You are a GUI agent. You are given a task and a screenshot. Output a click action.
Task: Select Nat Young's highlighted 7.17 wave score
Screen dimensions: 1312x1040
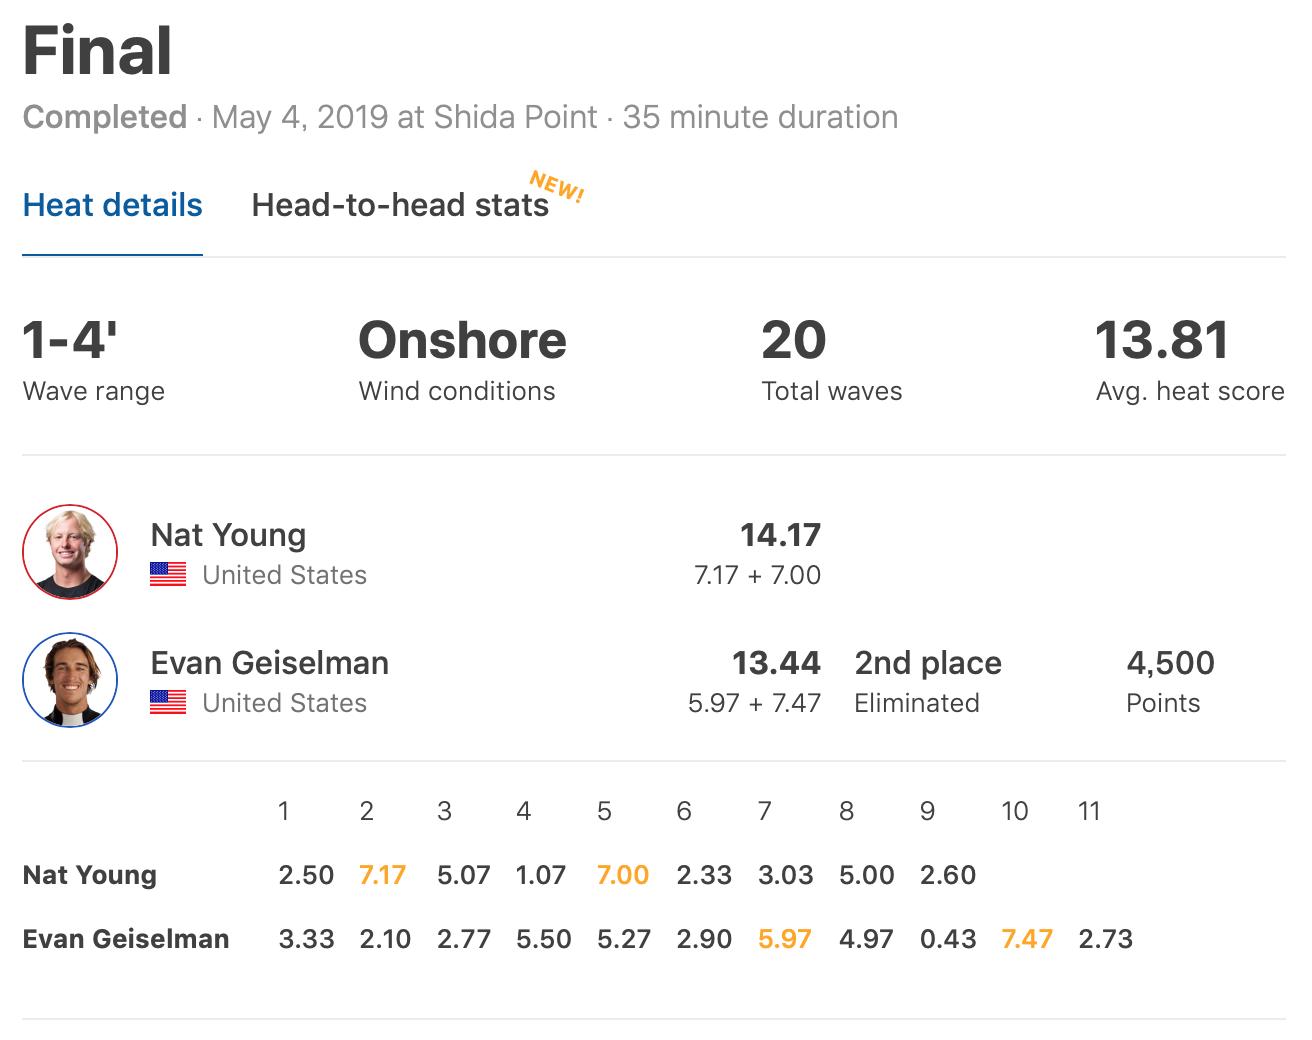click(382, 875)
